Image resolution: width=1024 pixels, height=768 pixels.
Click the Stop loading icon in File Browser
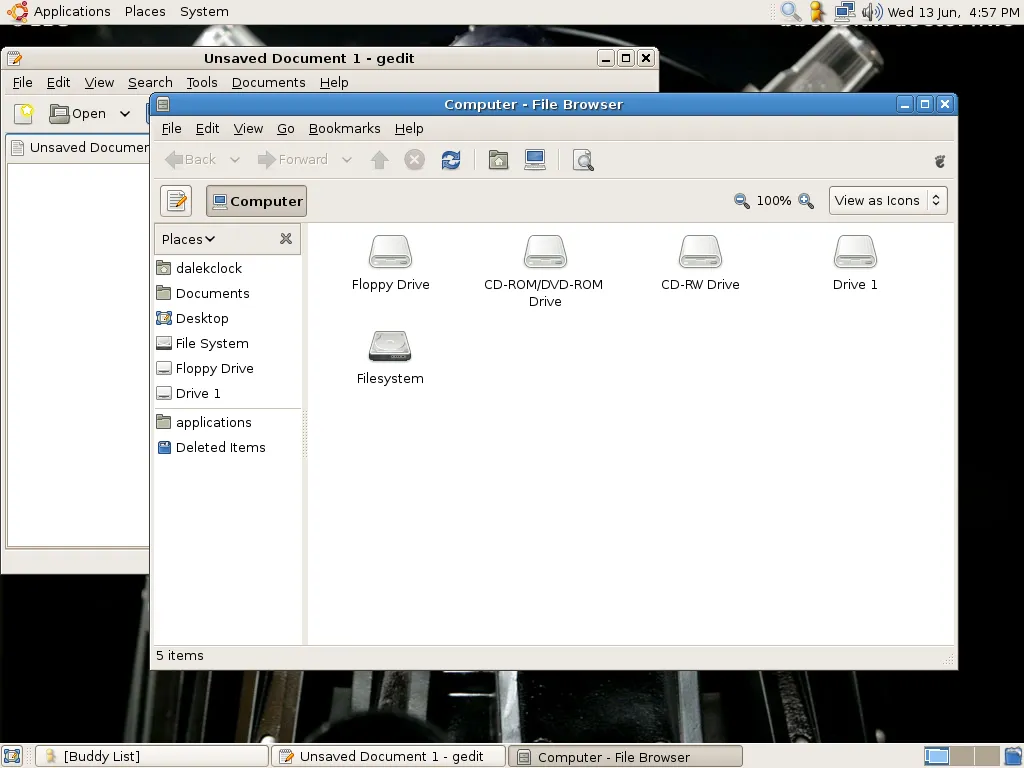pos(414,160)
